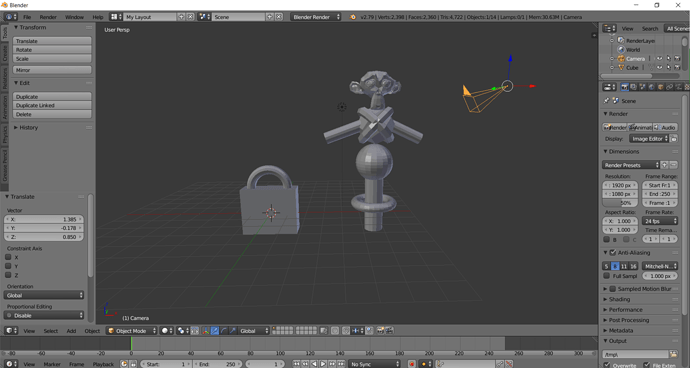Click the Mirror button in Transform panel
This screenshot has width=690, height=368.
coord(52,70)
